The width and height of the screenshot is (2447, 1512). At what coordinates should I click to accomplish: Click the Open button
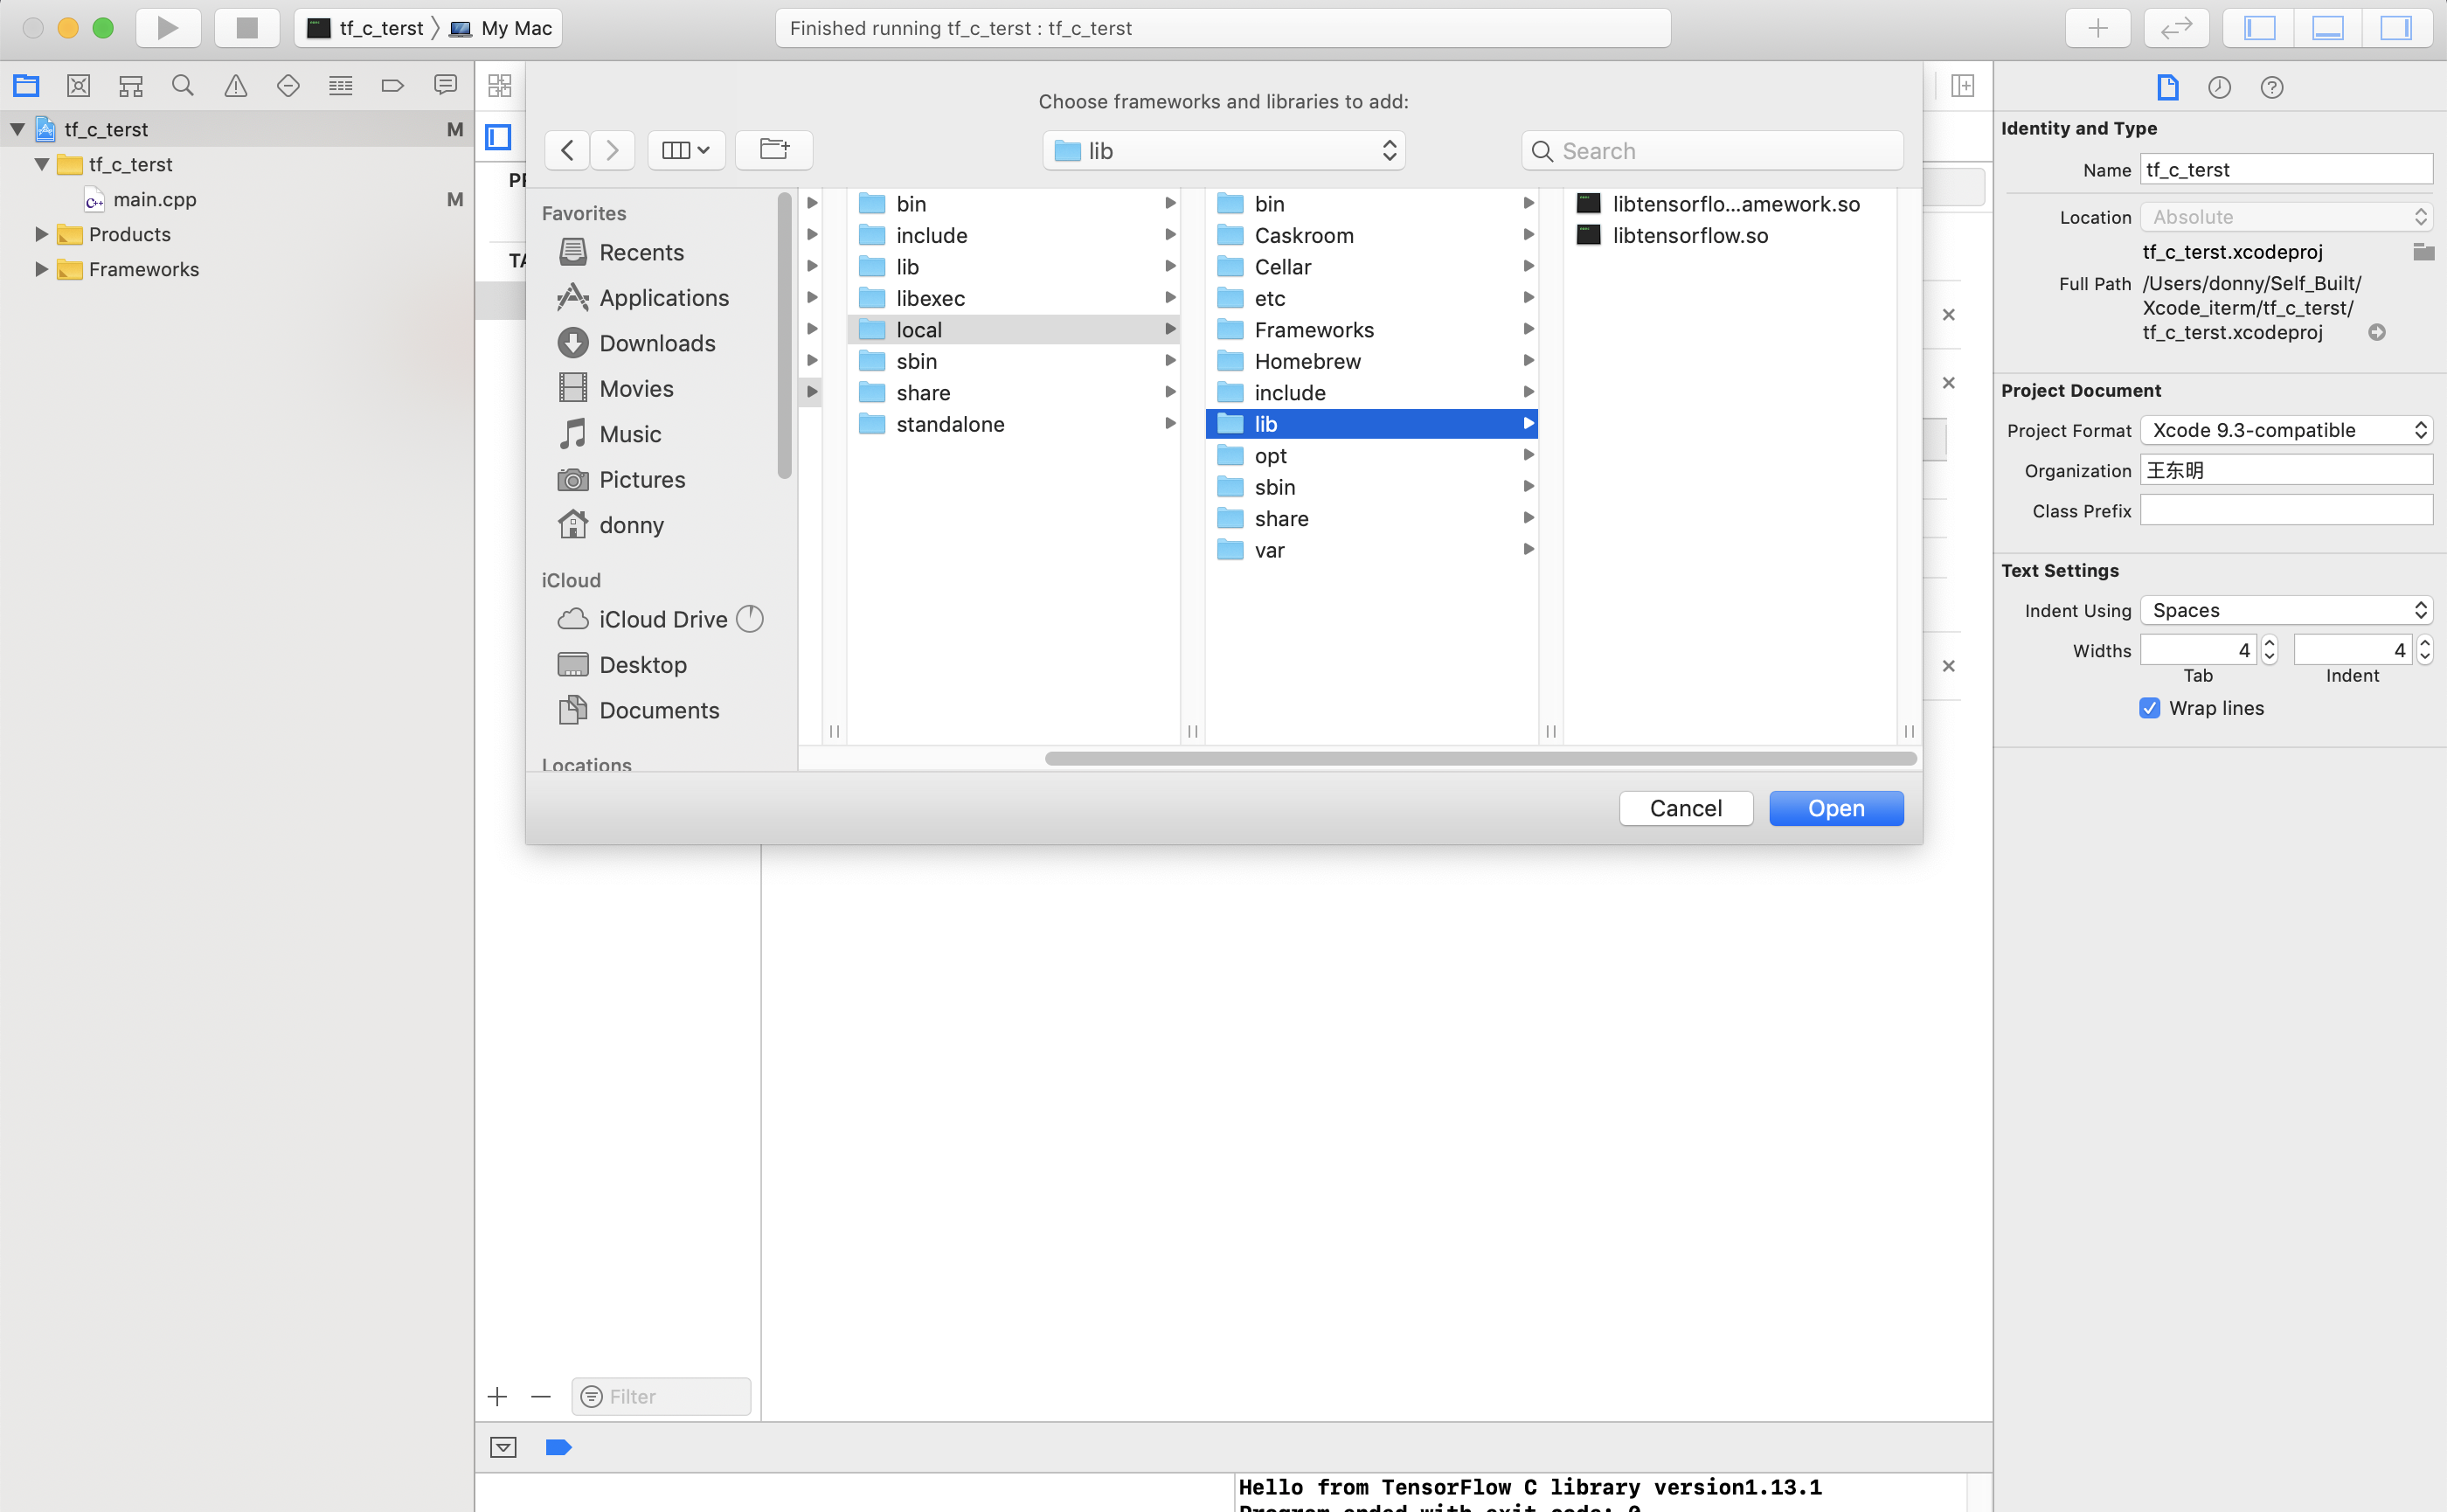pos(1835,808)
